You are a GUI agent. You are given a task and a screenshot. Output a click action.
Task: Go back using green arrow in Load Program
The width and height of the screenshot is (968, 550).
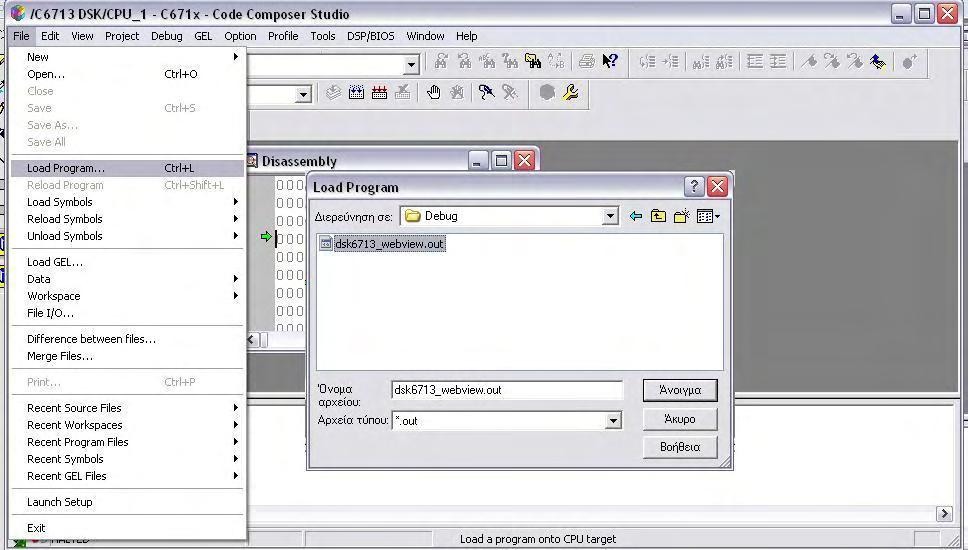[x=635, y=216]
